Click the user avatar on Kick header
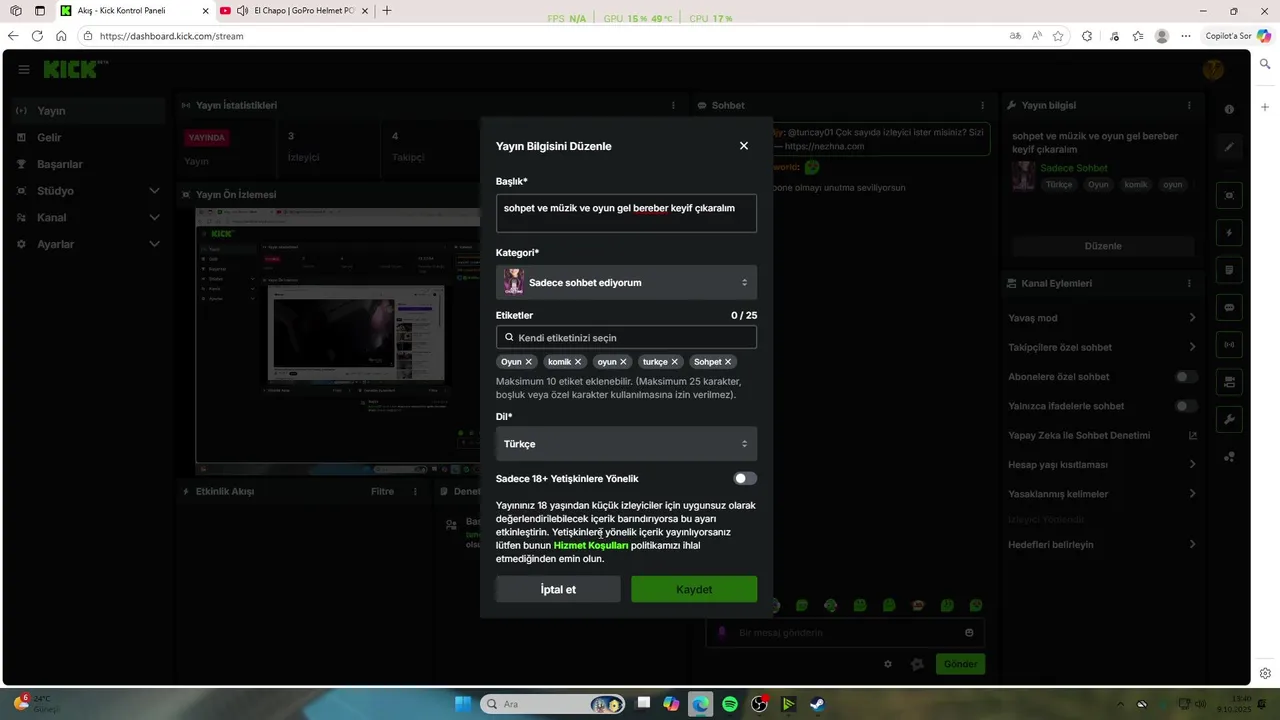Screen dimensions: 1280x720 [1213, 69]
